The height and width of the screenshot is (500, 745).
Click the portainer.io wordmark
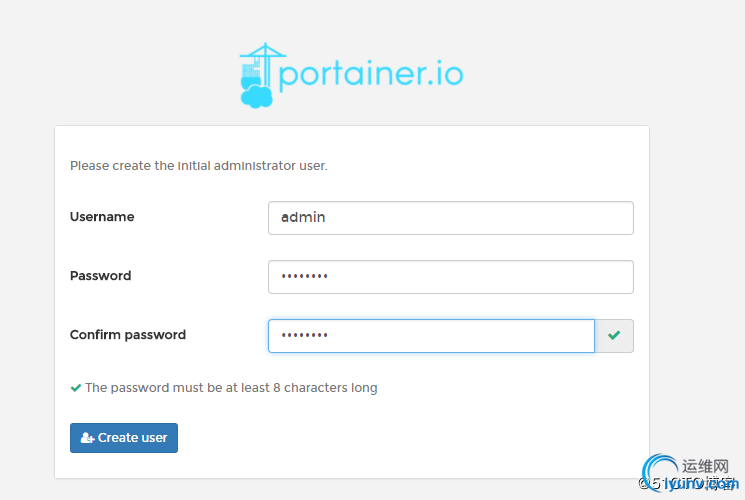[371, 74]
